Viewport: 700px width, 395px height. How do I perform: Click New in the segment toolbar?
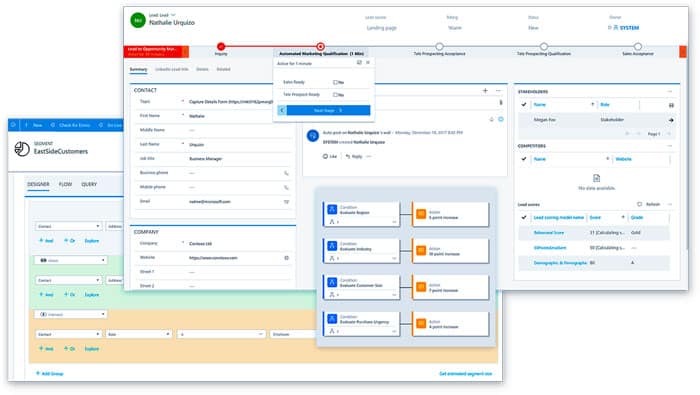point(34,125)
